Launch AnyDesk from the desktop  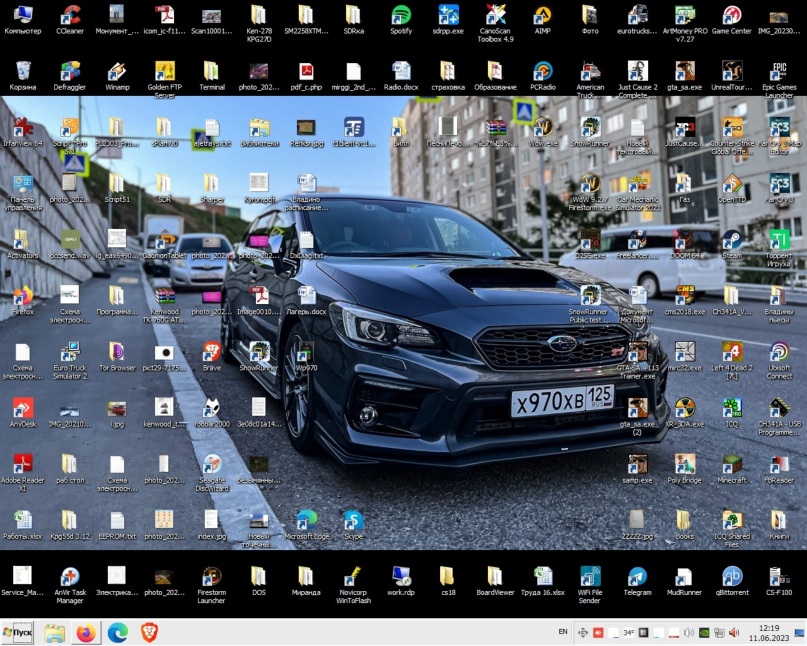tap(22, 408)
